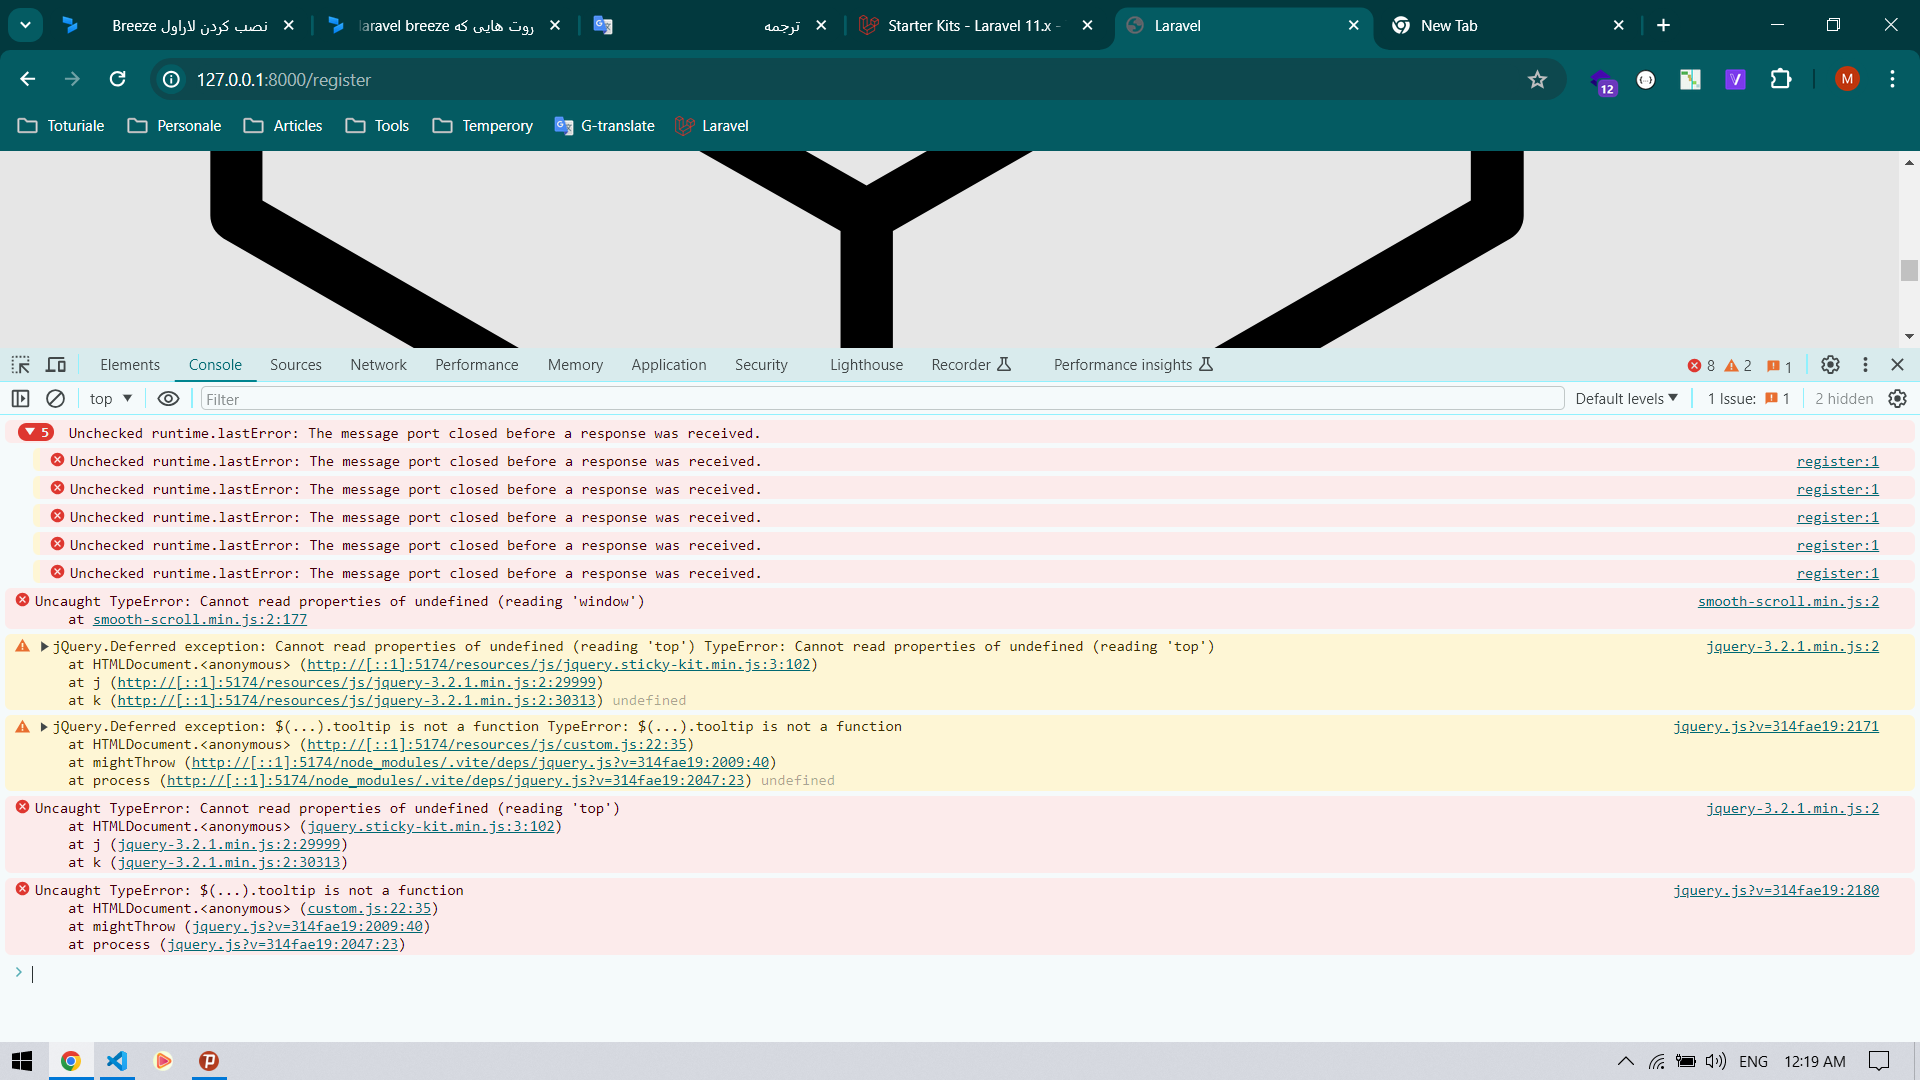Screen dimensions: 1920x1080
Task: Open the Performance insights tab
Action: tap(1133, 365)
